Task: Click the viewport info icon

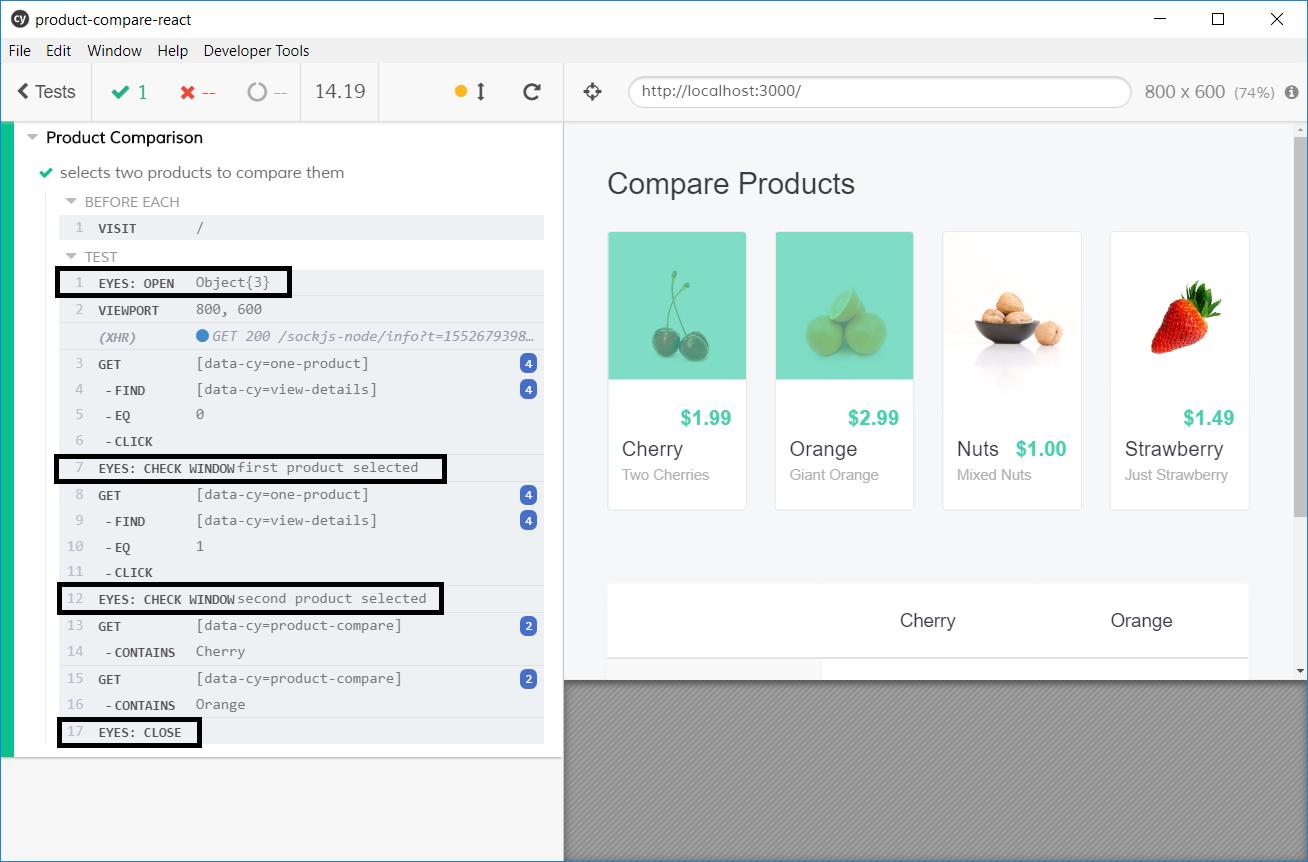Action: pos(1291,92)
